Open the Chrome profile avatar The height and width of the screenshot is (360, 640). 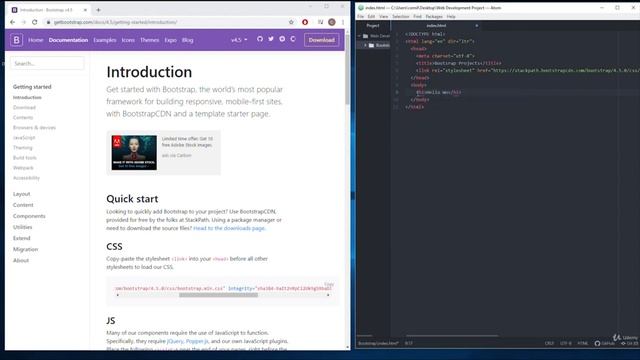[332, 22]
